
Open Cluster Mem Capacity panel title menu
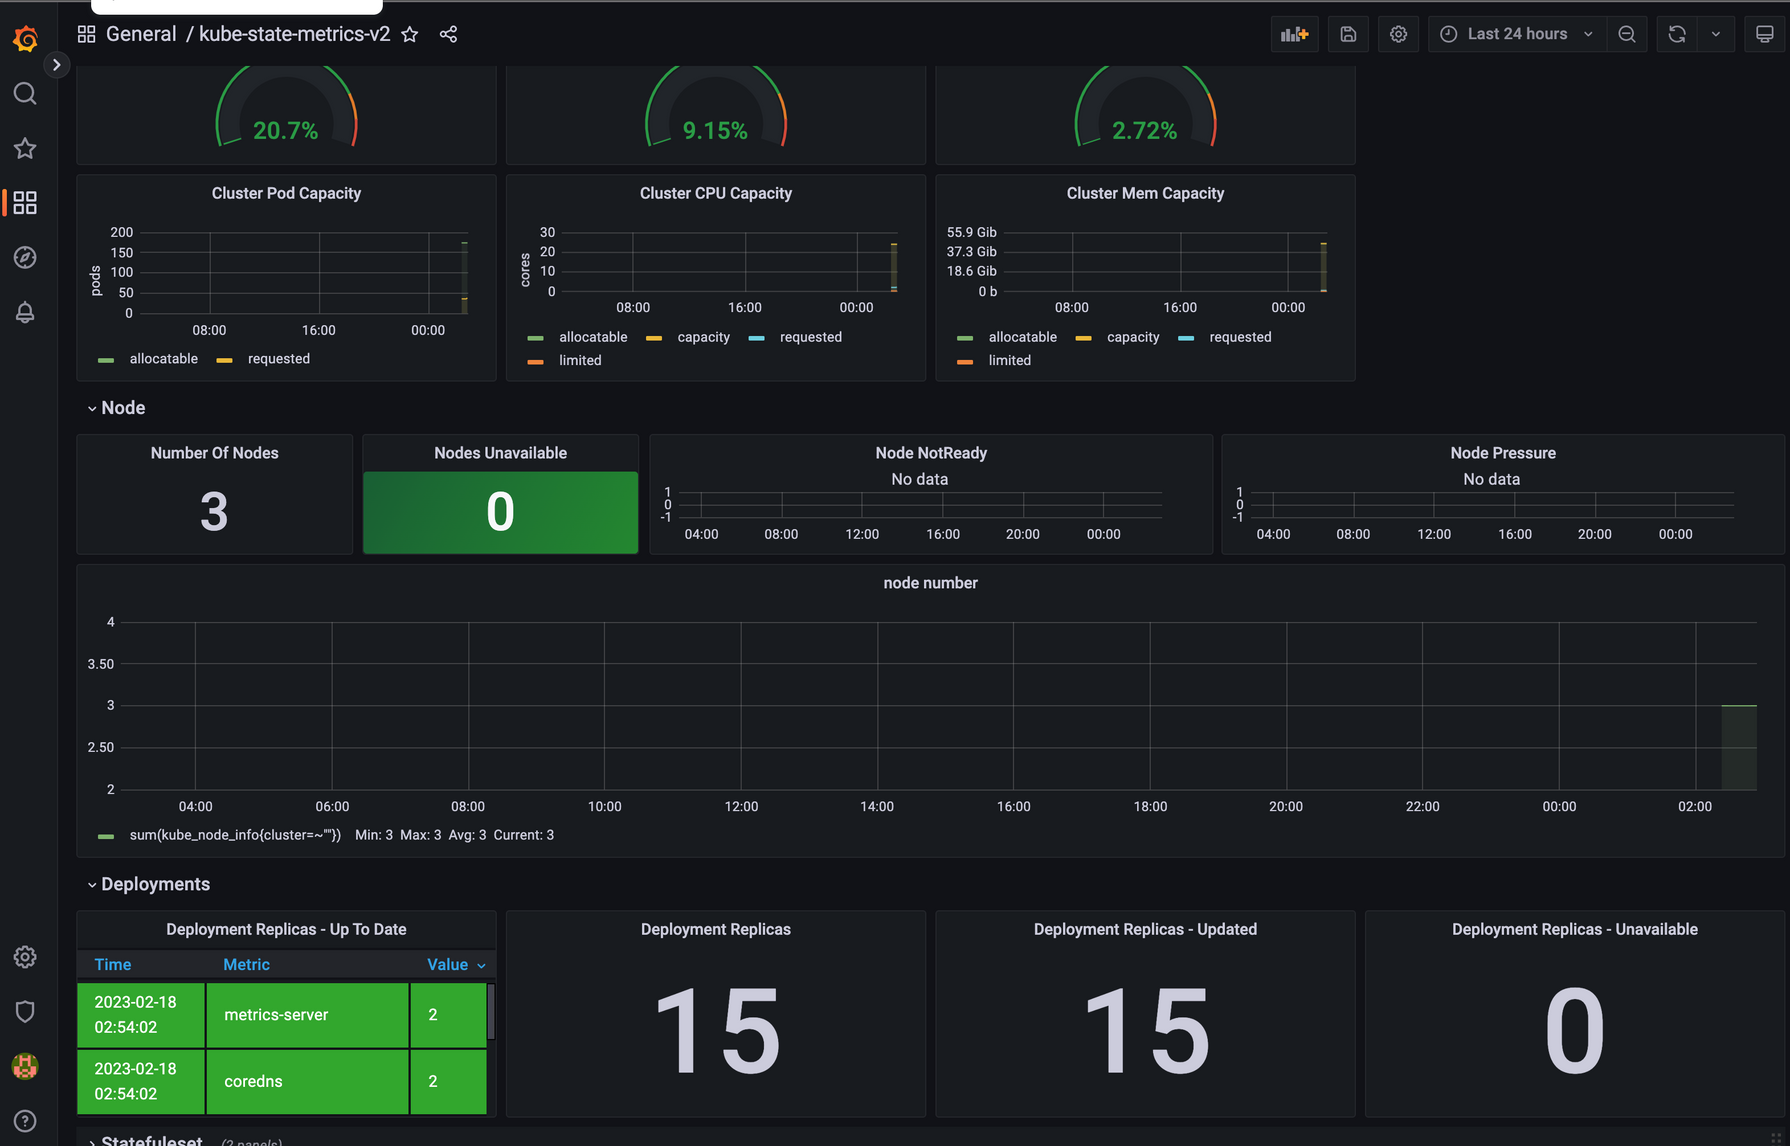pyautogui.click(x=1145, y=193)
